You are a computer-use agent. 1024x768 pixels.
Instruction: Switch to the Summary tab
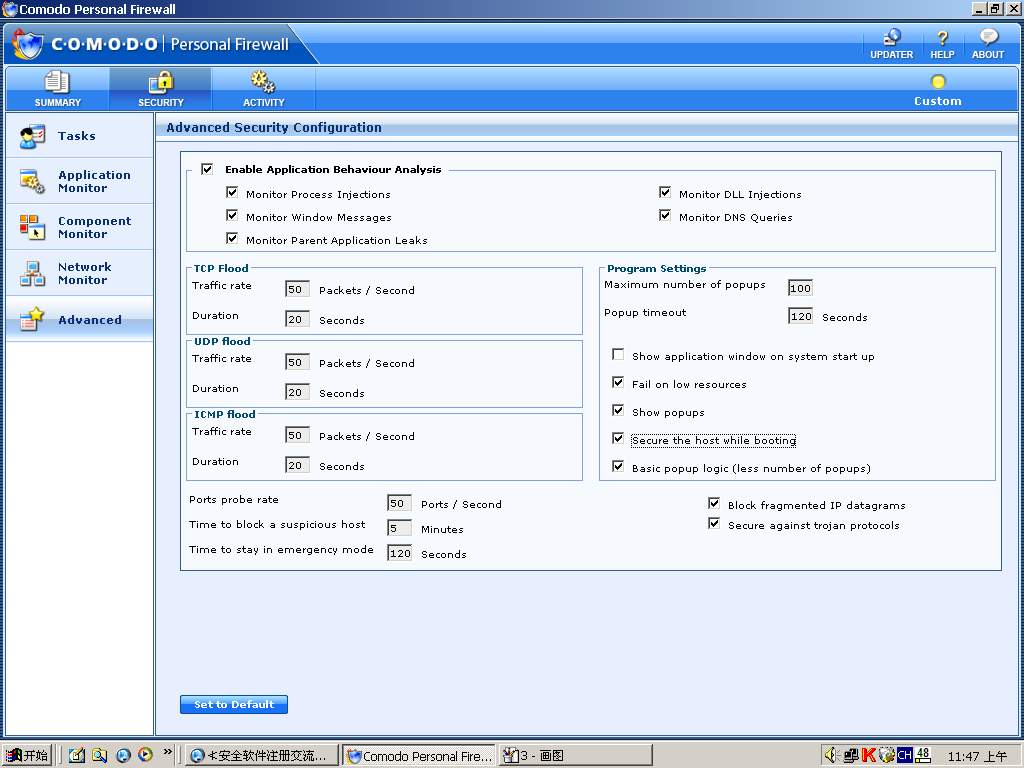57,89
